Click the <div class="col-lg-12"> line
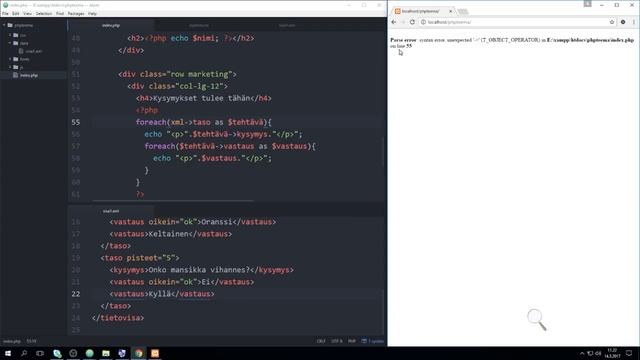The width and height of the screenshot is (640, 360). pos(177,86)
